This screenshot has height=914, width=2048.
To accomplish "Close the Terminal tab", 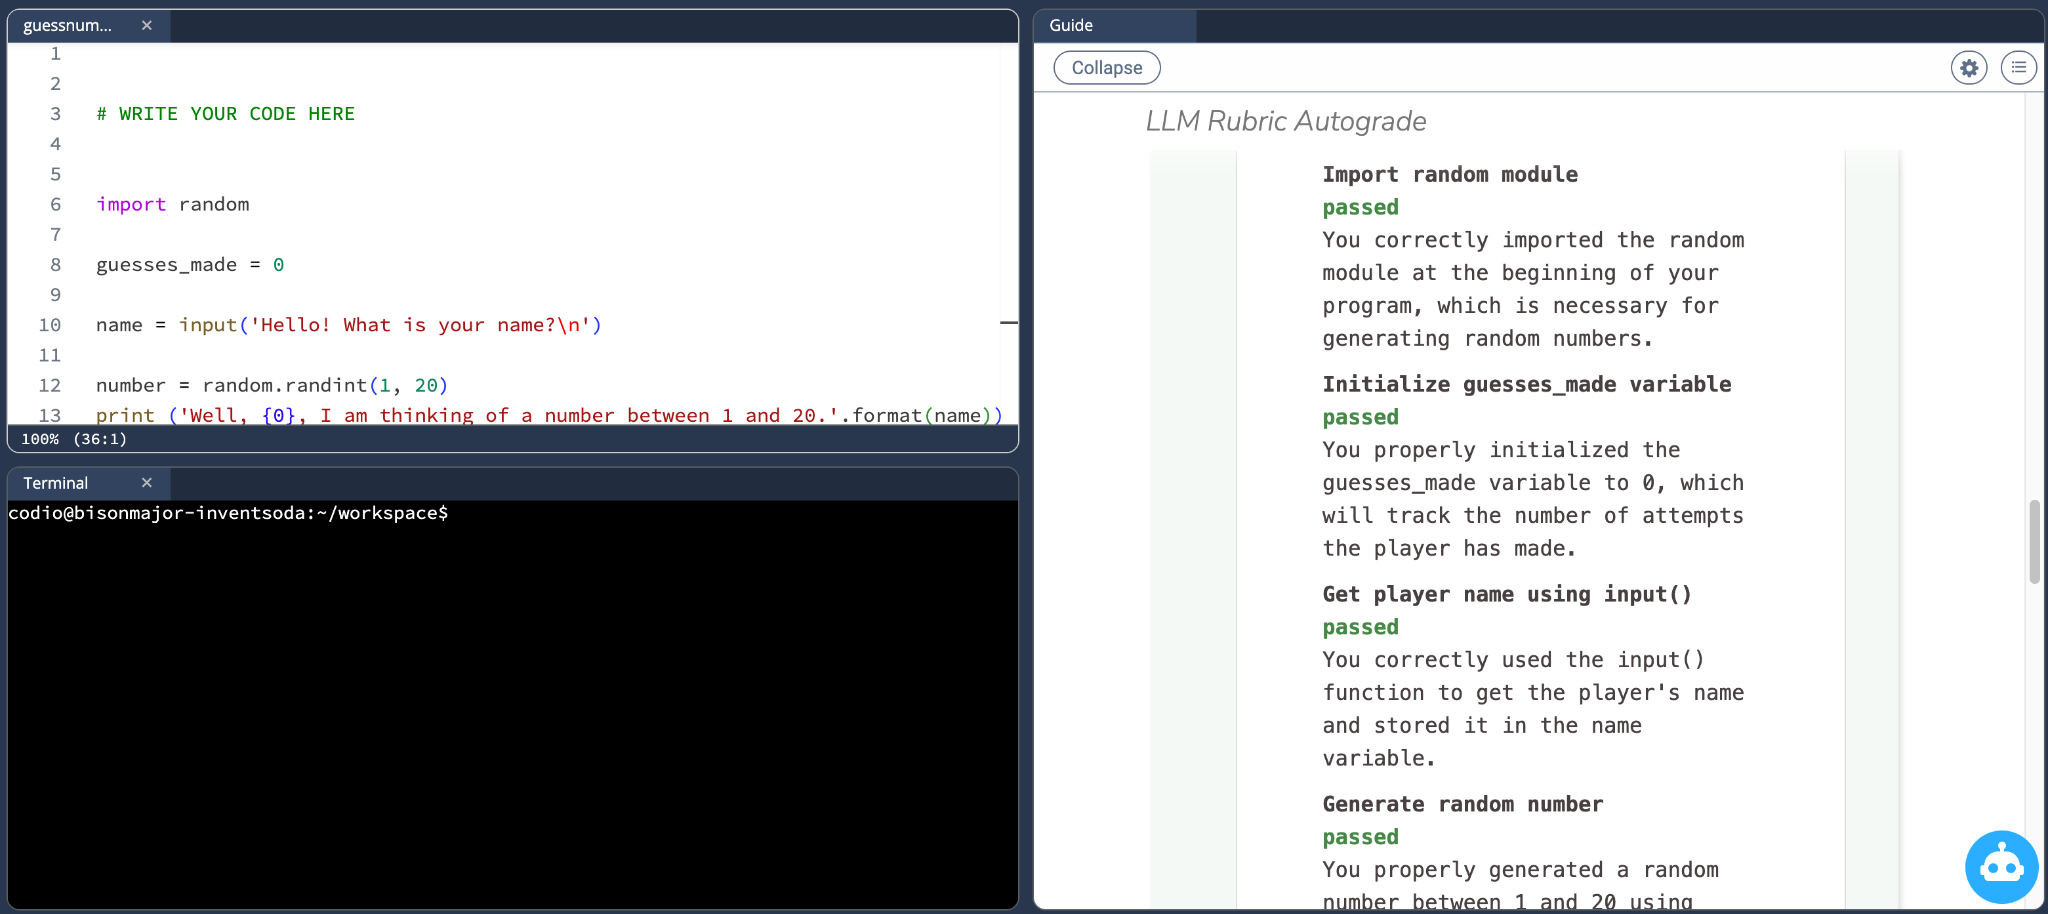I will (x=147, y=483).
